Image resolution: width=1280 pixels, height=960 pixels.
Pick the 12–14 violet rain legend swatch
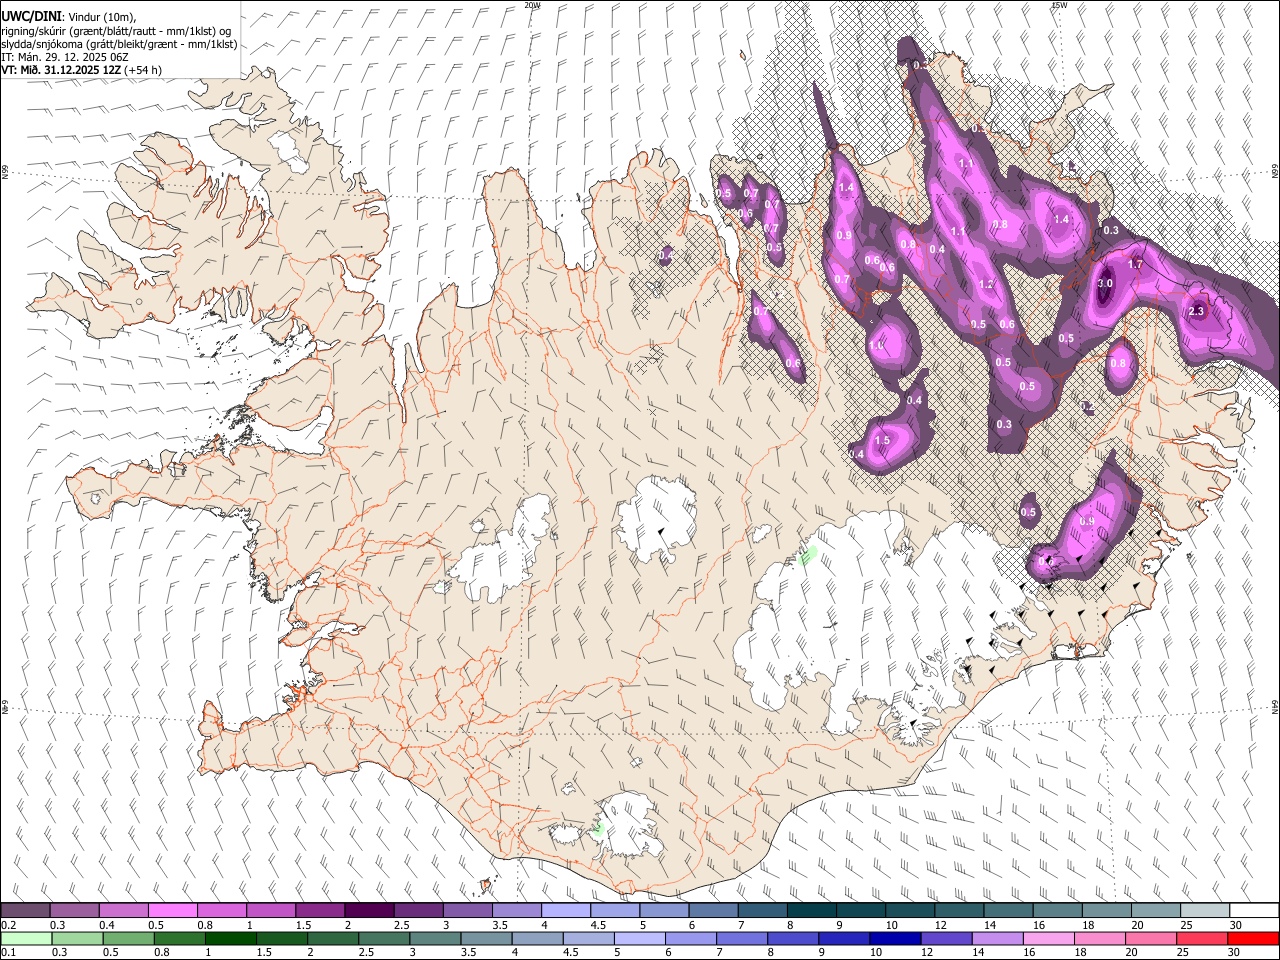(946, 938)
